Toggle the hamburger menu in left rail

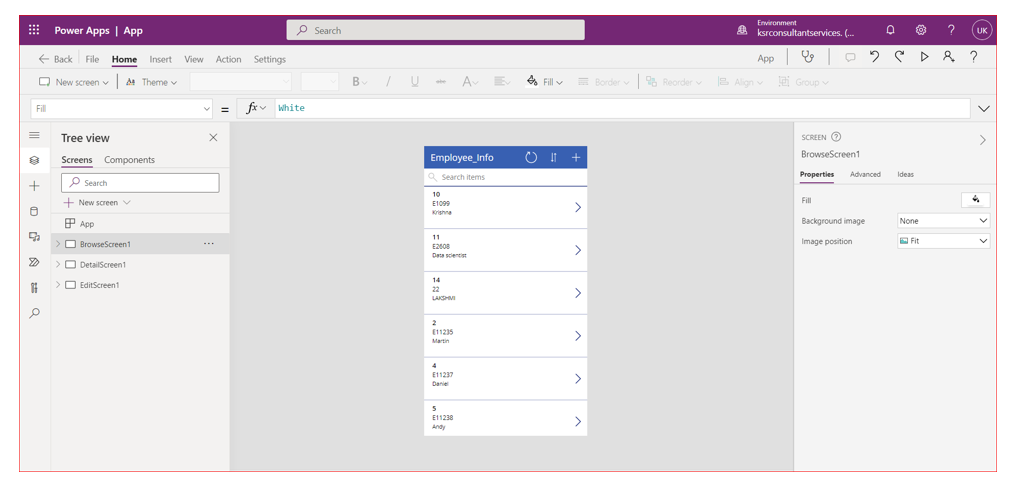coord(34,135)
